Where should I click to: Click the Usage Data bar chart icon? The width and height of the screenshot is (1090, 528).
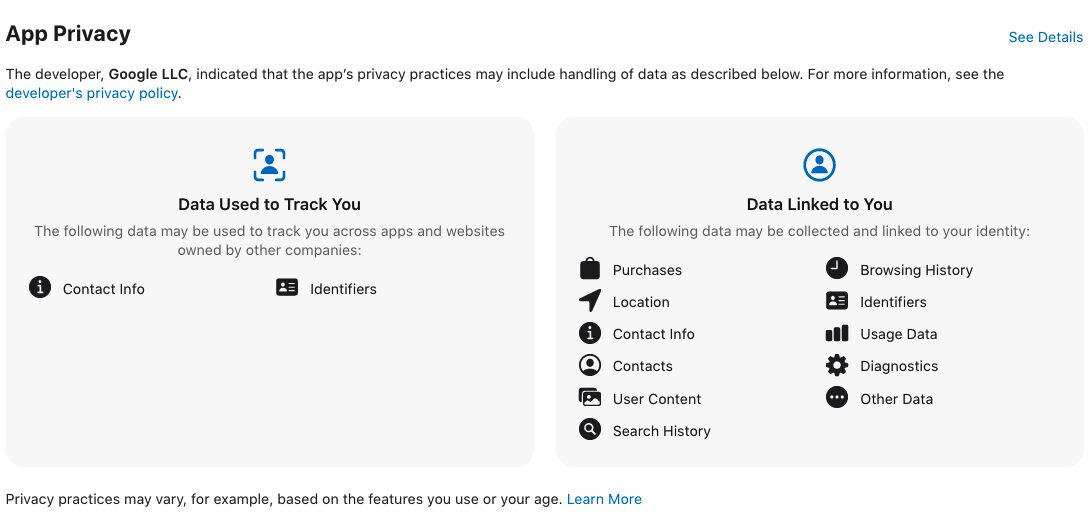point(836,333)
